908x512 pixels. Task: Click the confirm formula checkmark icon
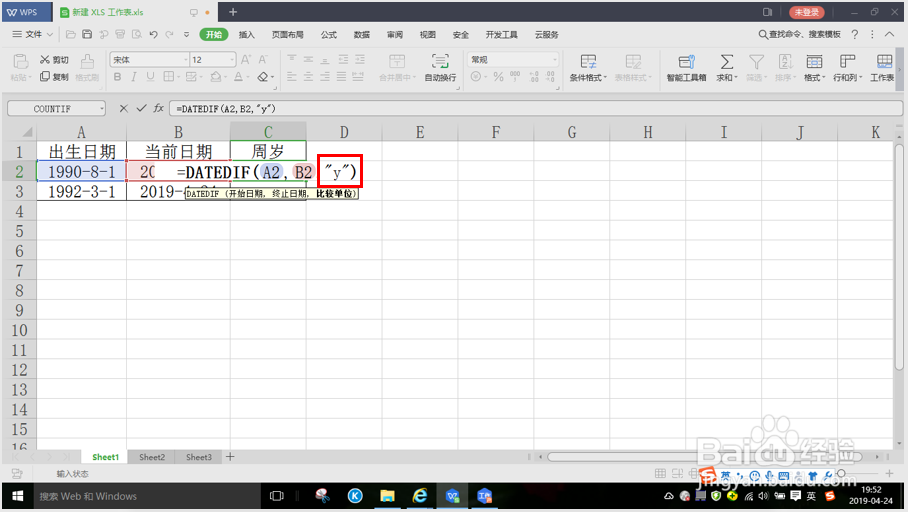click(141, 108)
